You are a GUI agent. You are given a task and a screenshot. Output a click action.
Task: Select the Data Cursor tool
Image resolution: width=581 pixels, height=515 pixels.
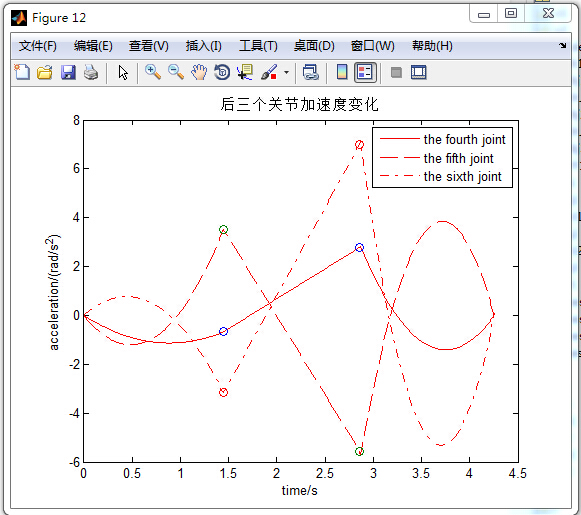[x=245, y=72]
